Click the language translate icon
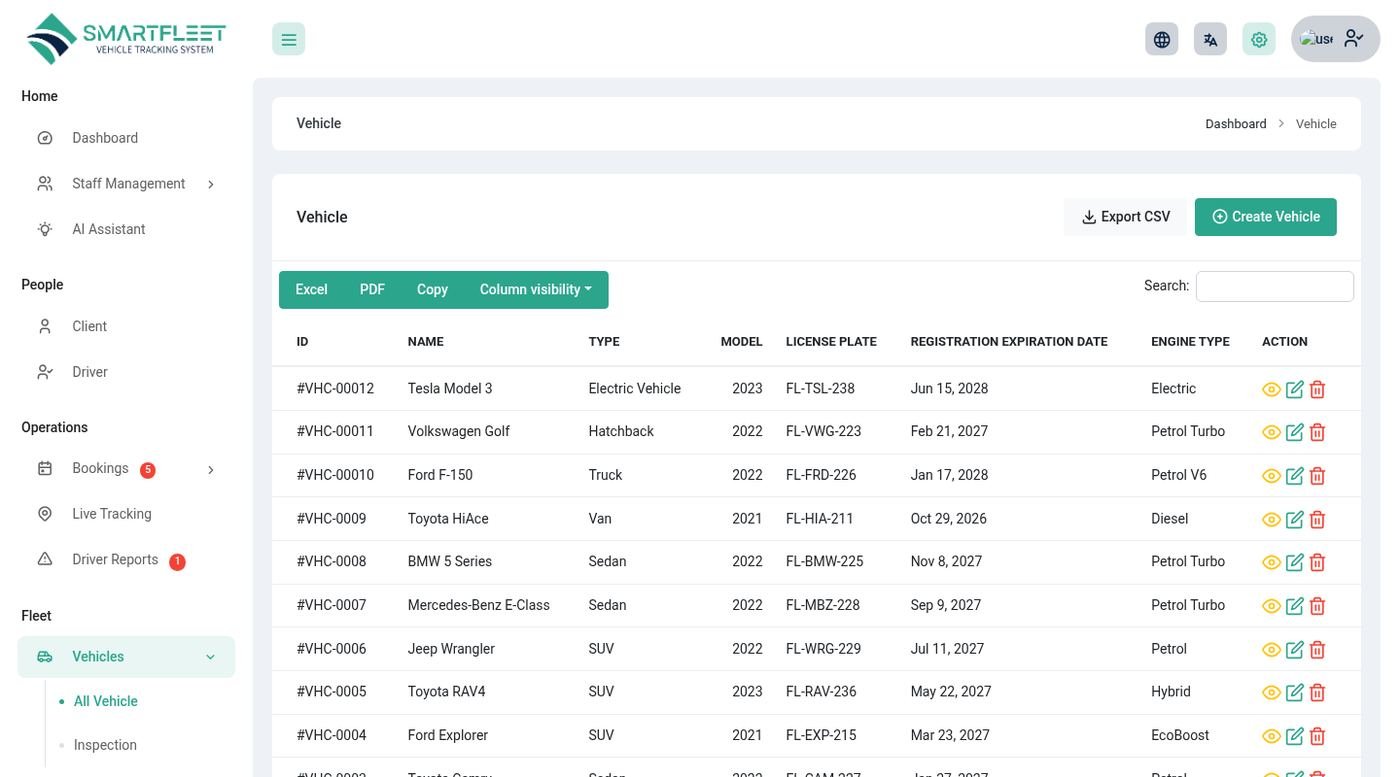This screenshot has width=1400, height=777. click(x=1210, y=39)
